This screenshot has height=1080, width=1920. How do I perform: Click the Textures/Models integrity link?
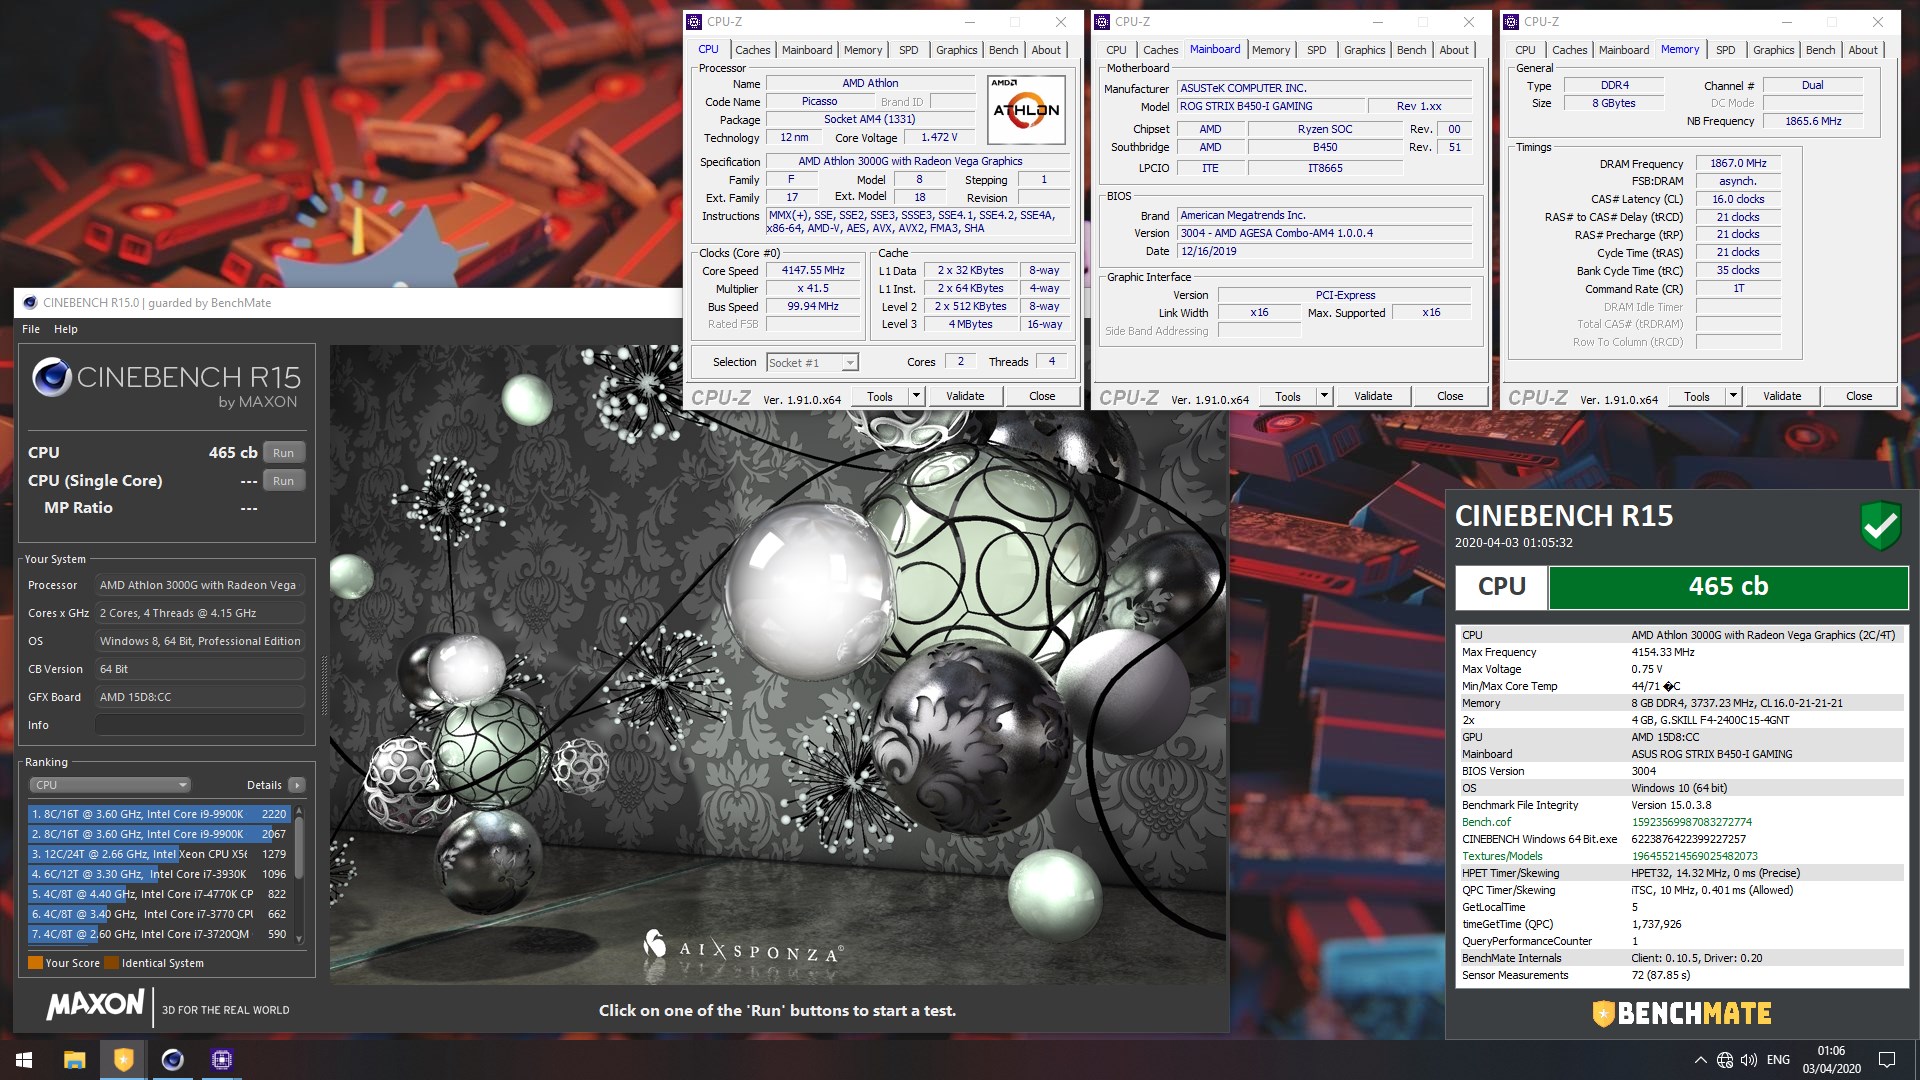click(x=1502, y=856)
